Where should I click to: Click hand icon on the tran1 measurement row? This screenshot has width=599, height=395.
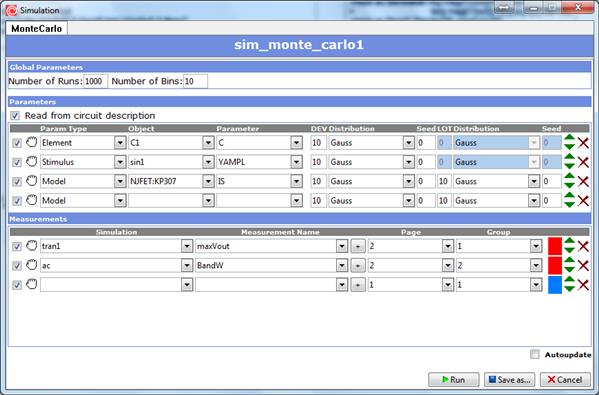(32, 246)
